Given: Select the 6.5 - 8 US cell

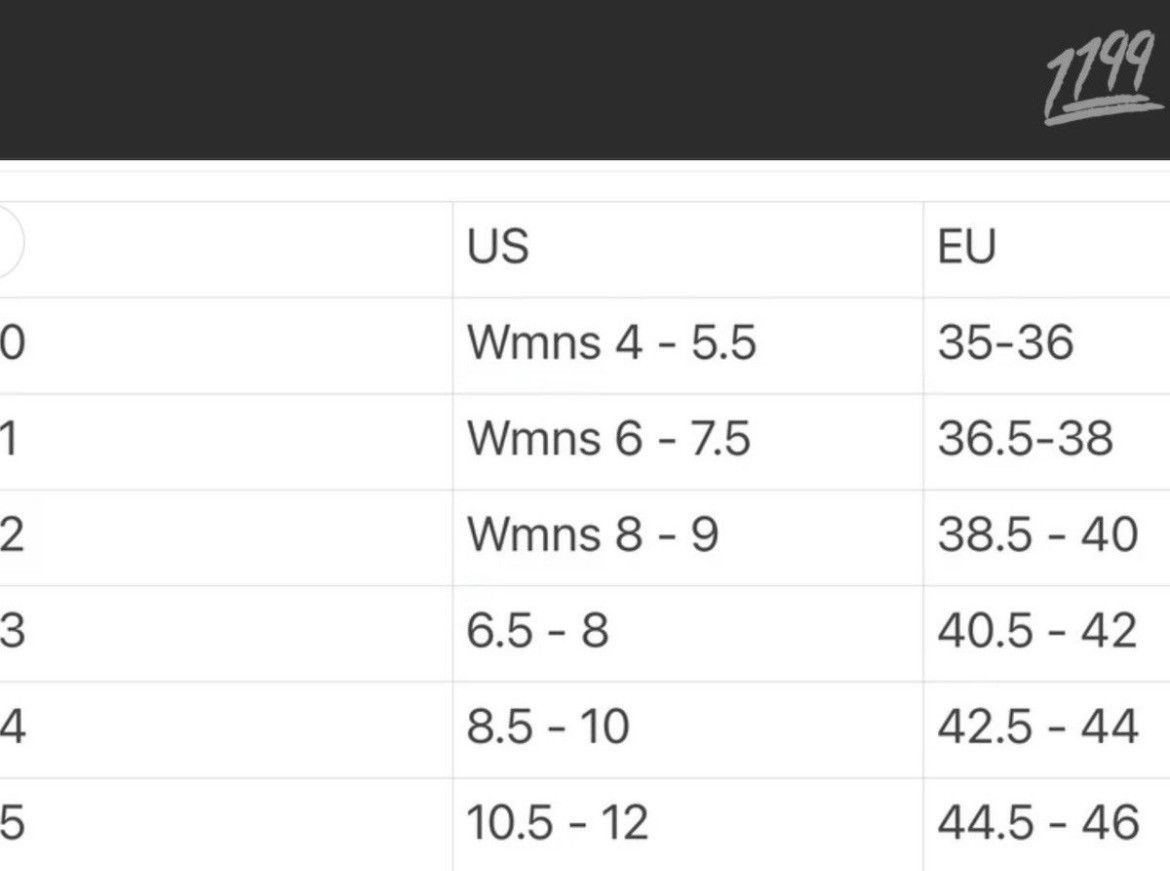Looking at the screenshot, I should pos(537,631).
